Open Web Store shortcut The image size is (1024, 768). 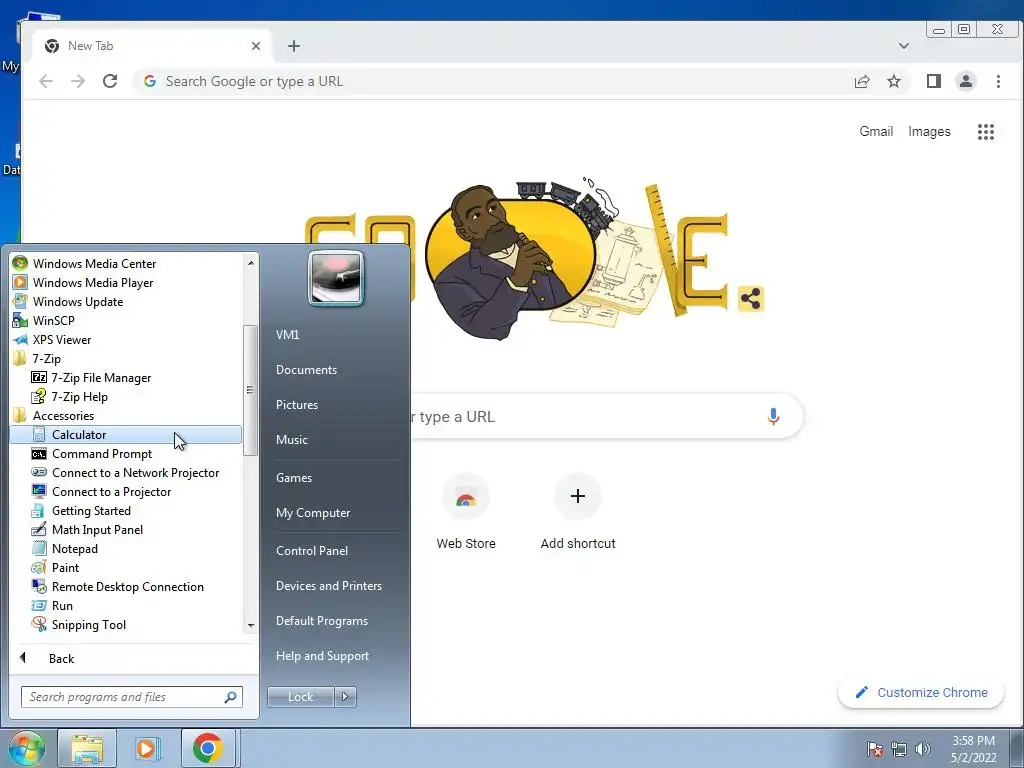466,513
